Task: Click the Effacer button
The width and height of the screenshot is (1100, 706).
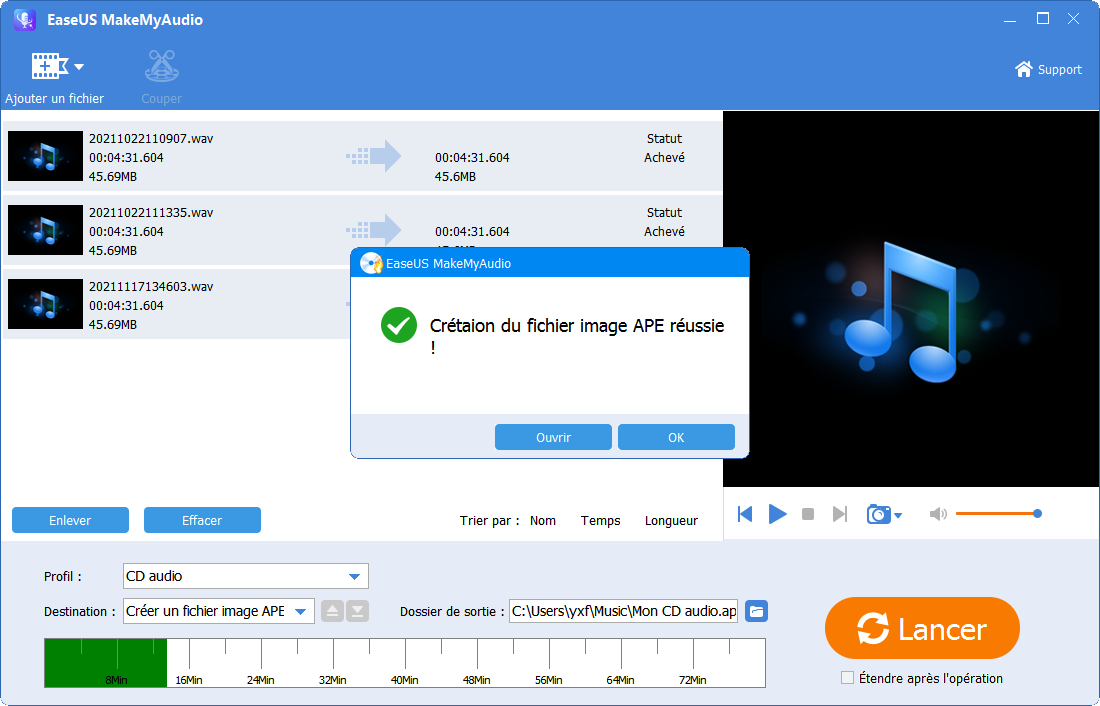Action: click(202, 520)
